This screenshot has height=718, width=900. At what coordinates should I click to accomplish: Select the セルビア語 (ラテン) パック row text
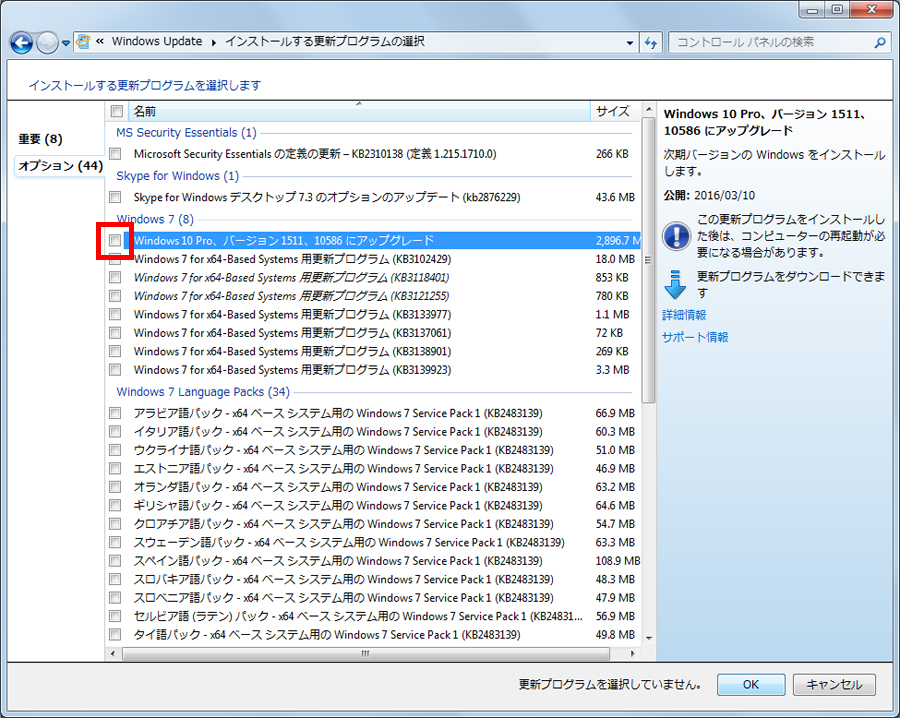point(358,616)
